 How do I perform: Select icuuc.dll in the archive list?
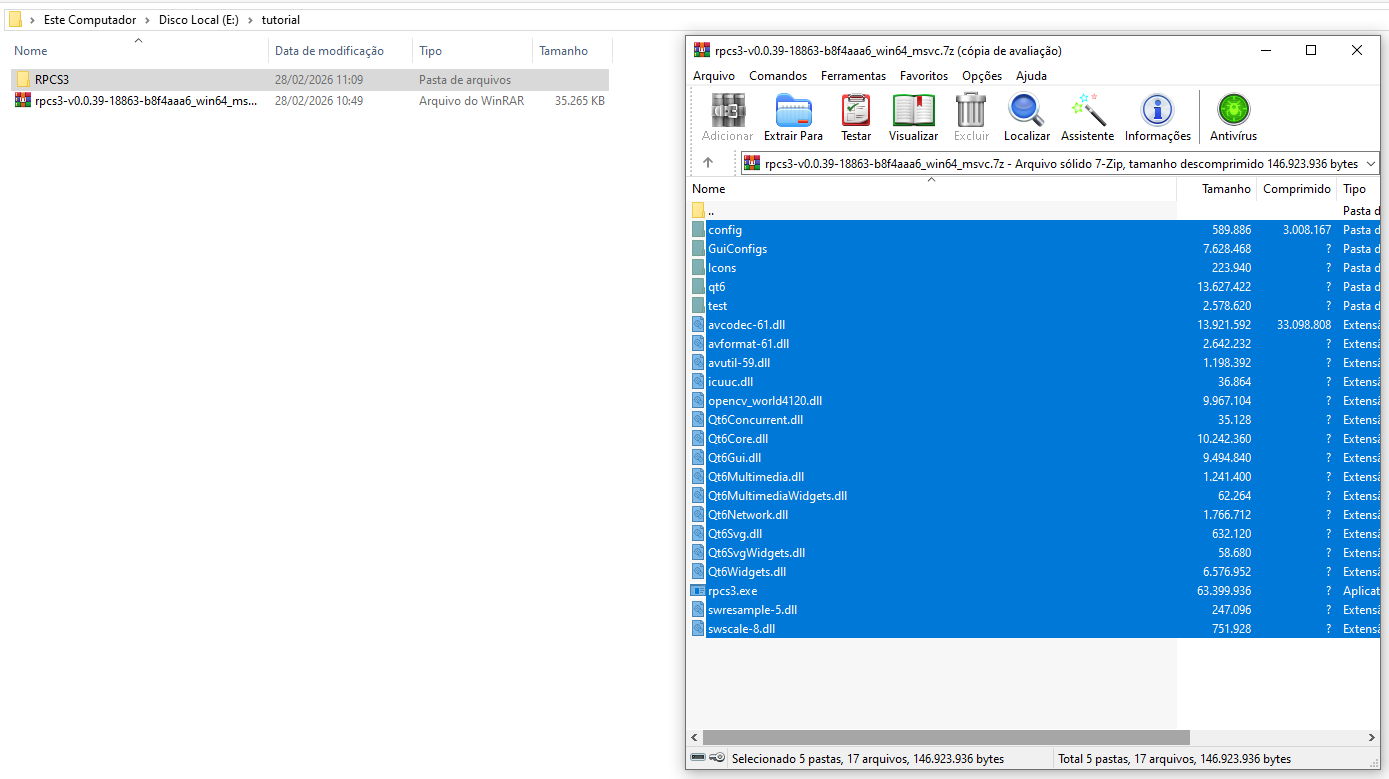(x=1033, y=382)
